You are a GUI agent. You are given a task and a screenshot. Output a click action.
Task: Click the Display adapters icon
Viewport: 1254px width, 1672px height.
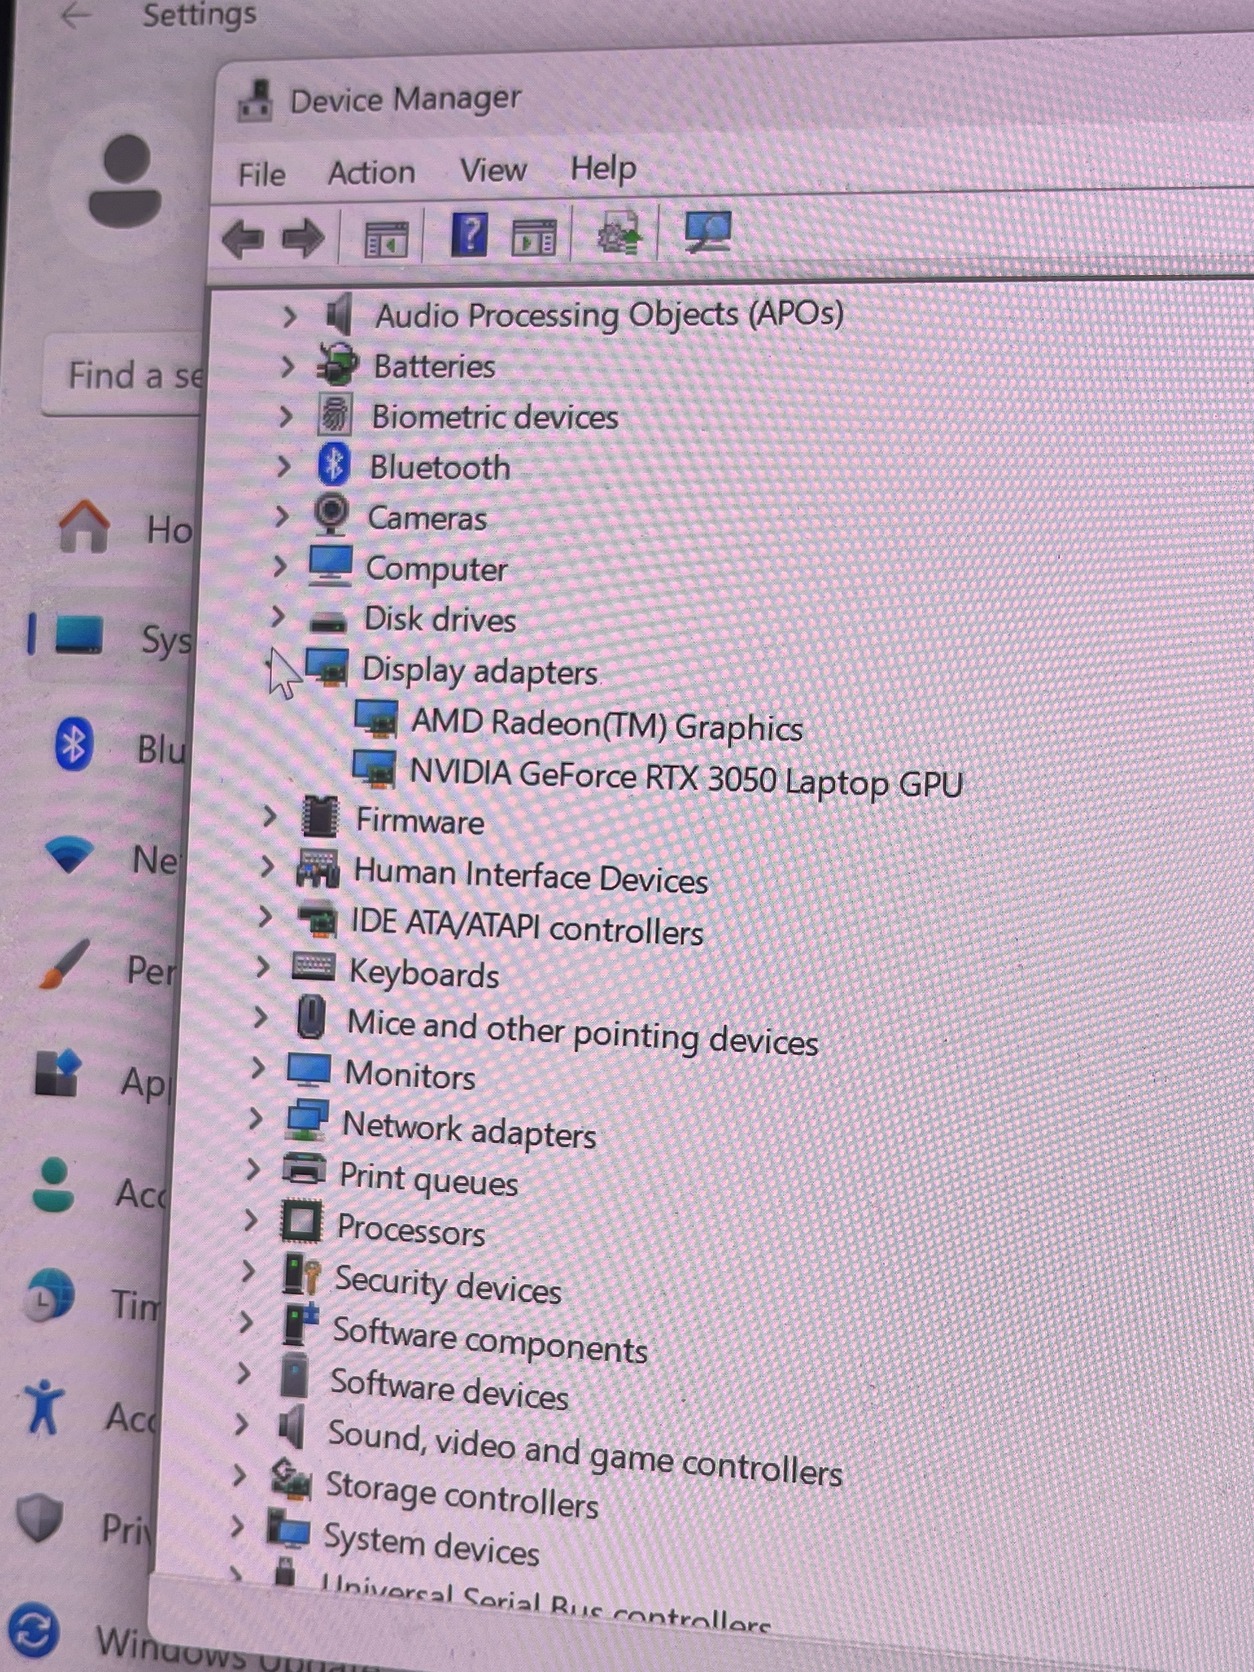click(x=327, y=667)
